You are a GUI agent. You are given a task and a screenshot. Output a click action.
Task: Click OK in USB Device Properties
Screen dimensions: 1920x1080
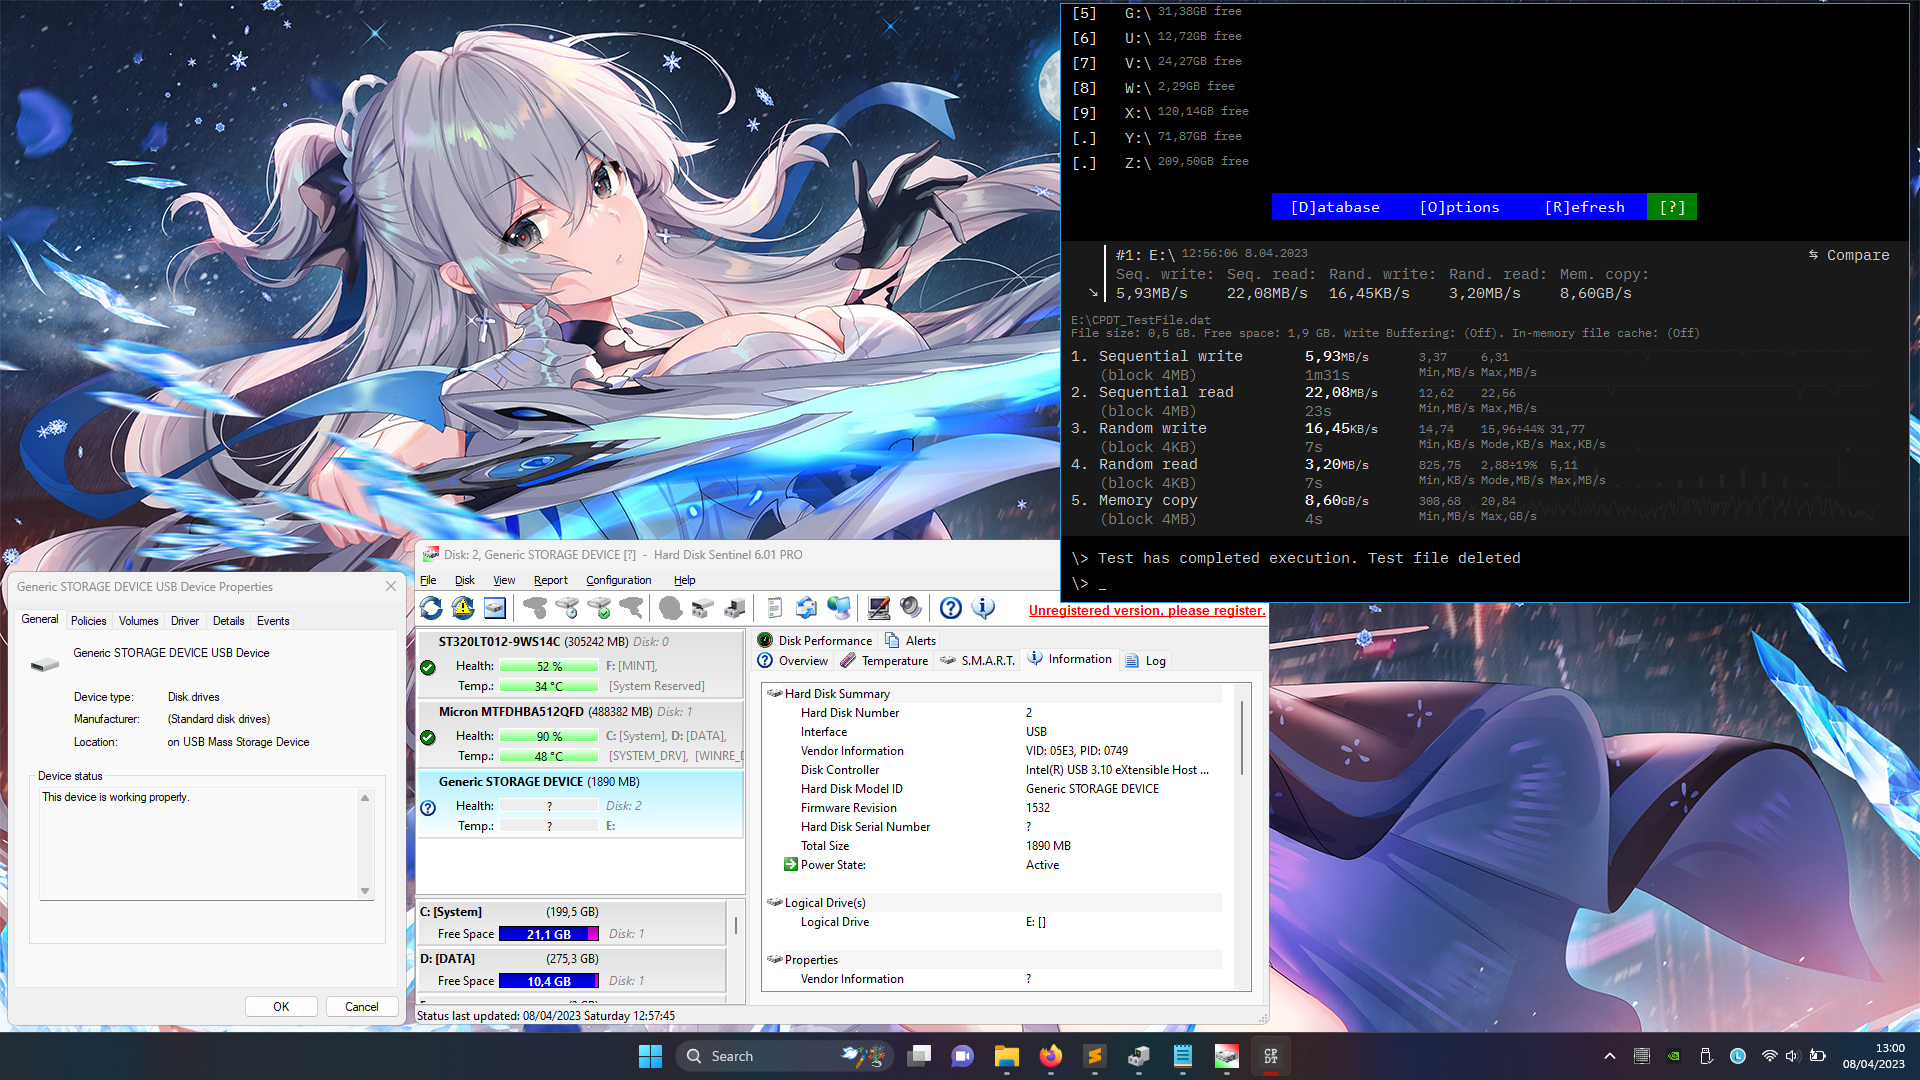281,1007
